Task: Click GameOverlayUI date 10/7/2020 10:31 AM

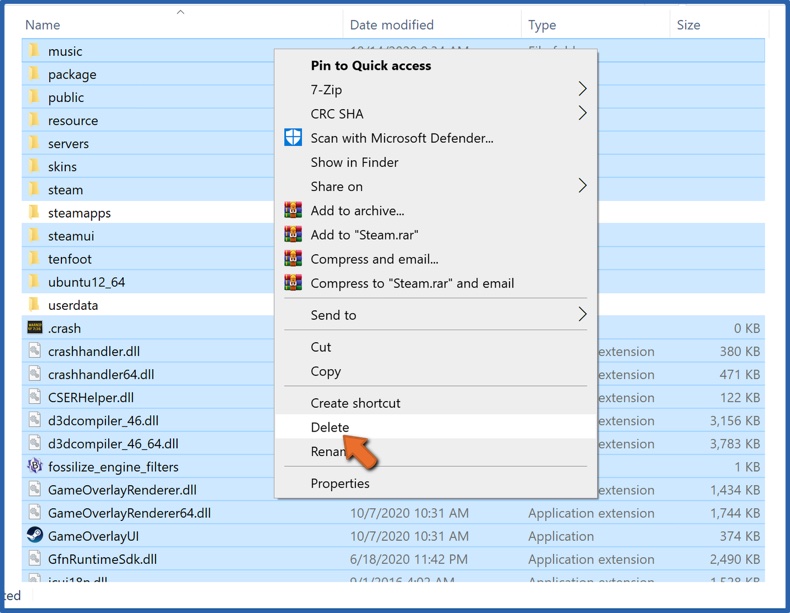Action: 409,536
